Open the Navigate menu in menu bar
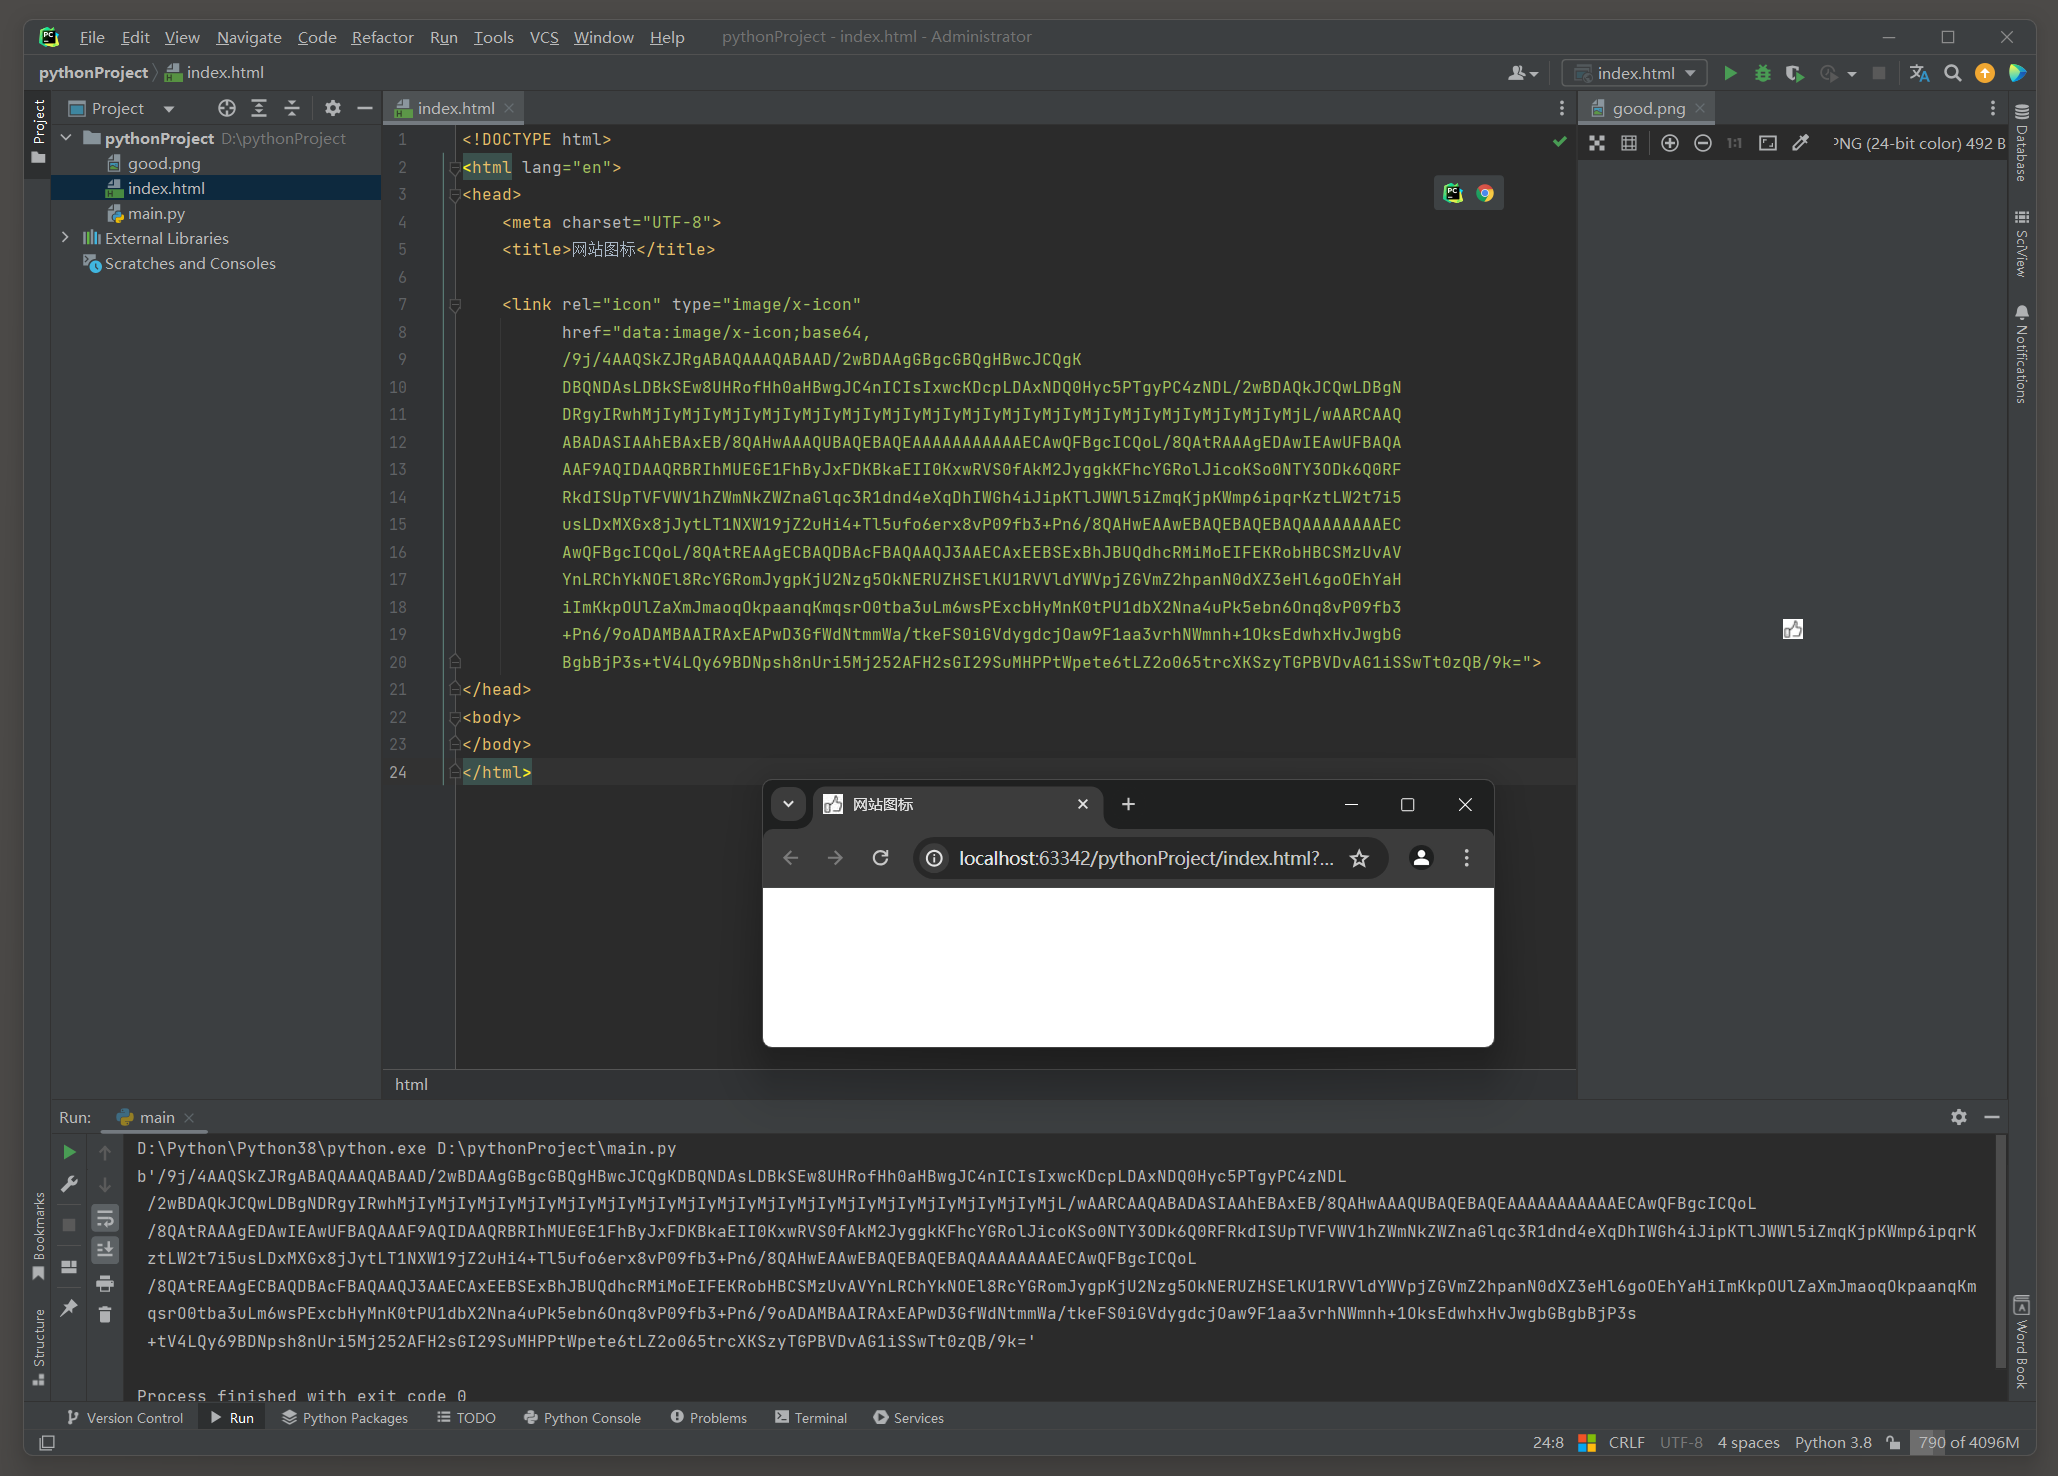 pyautogui.click(x=251, y=35)
